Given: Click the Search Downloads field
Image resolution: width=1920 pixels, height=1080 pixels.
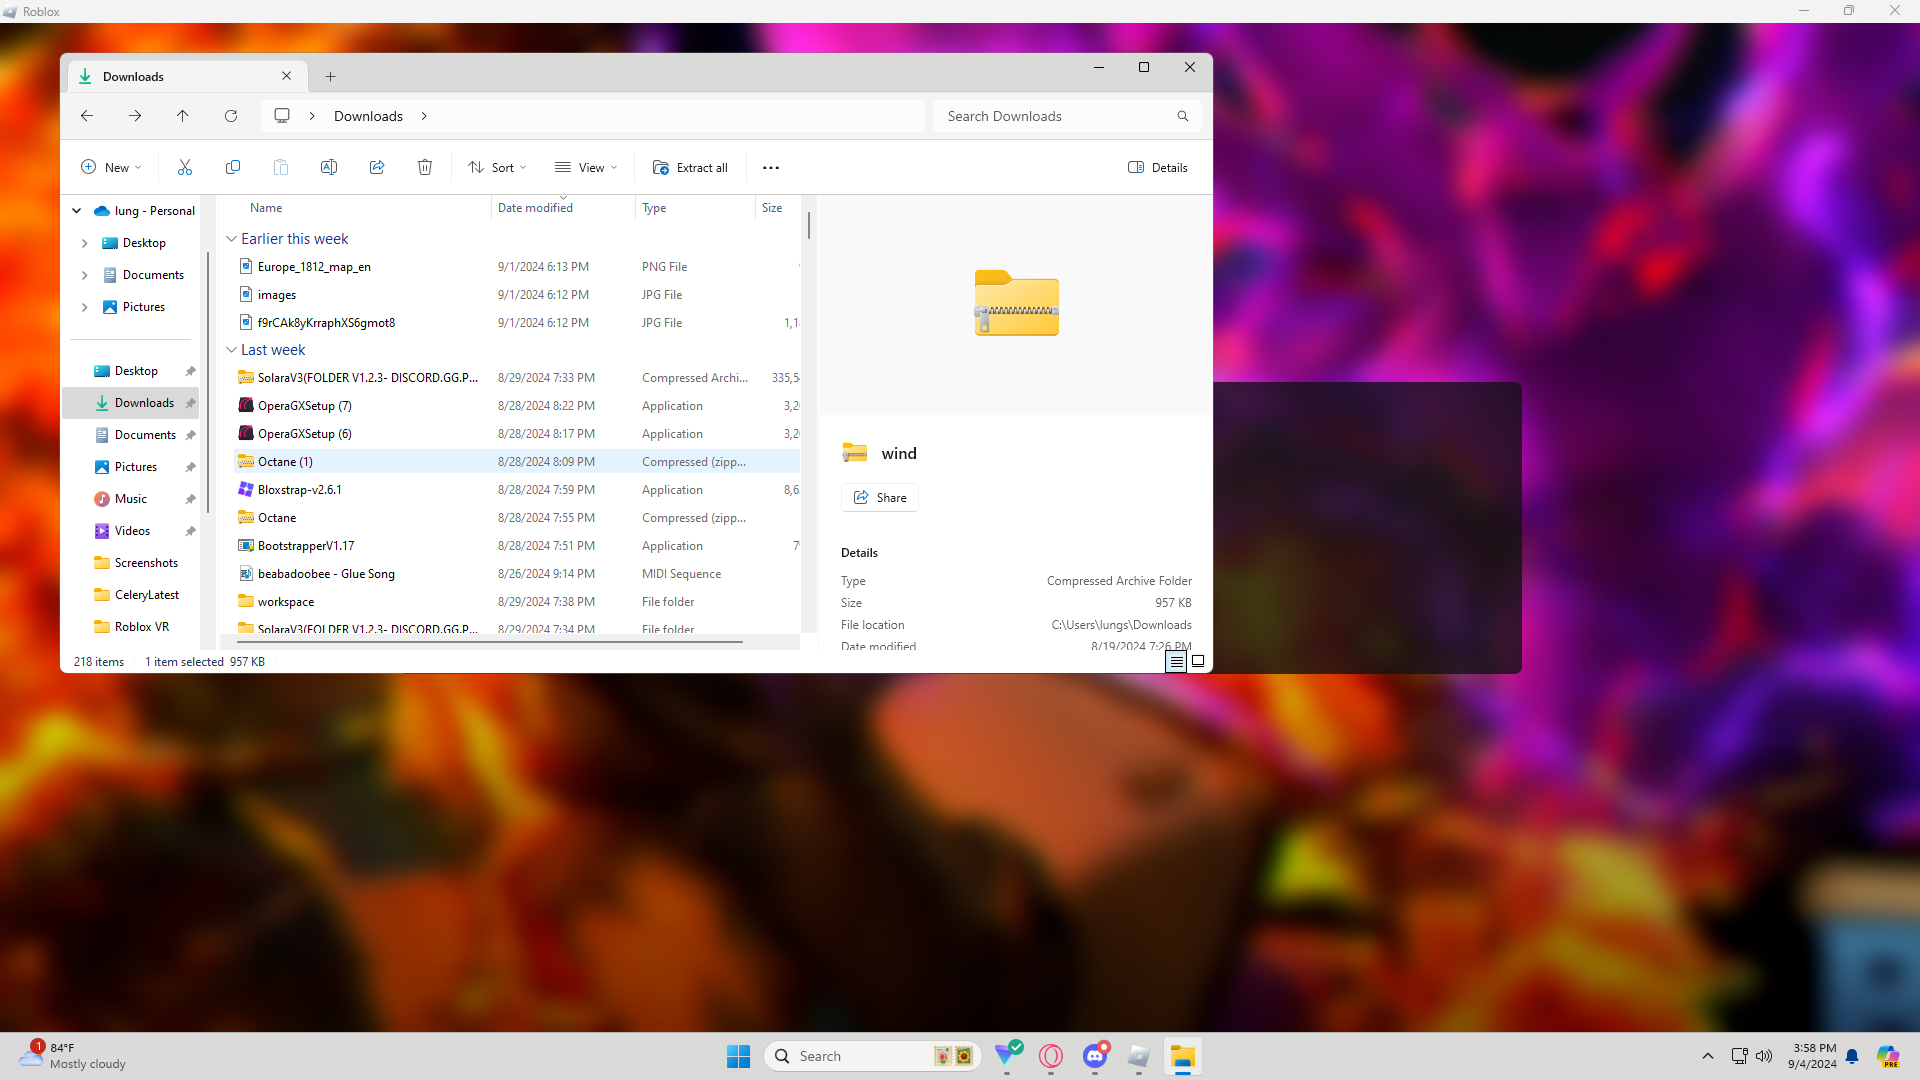Looking at the screenshot, I should pyautogui.click(x=1056, y=116).
